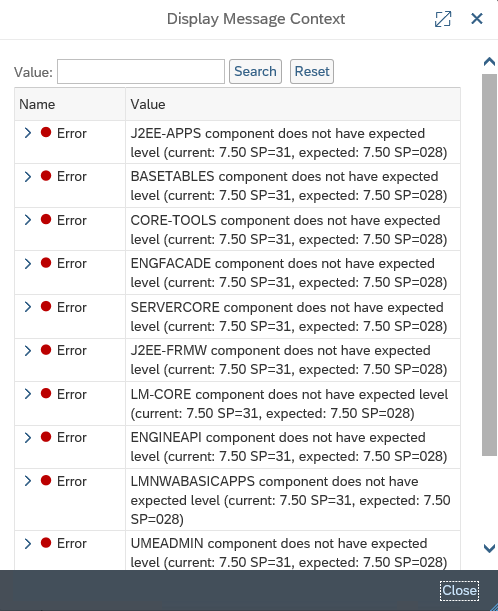Expand the CORE-TOOLS error row

pos(28,220)
